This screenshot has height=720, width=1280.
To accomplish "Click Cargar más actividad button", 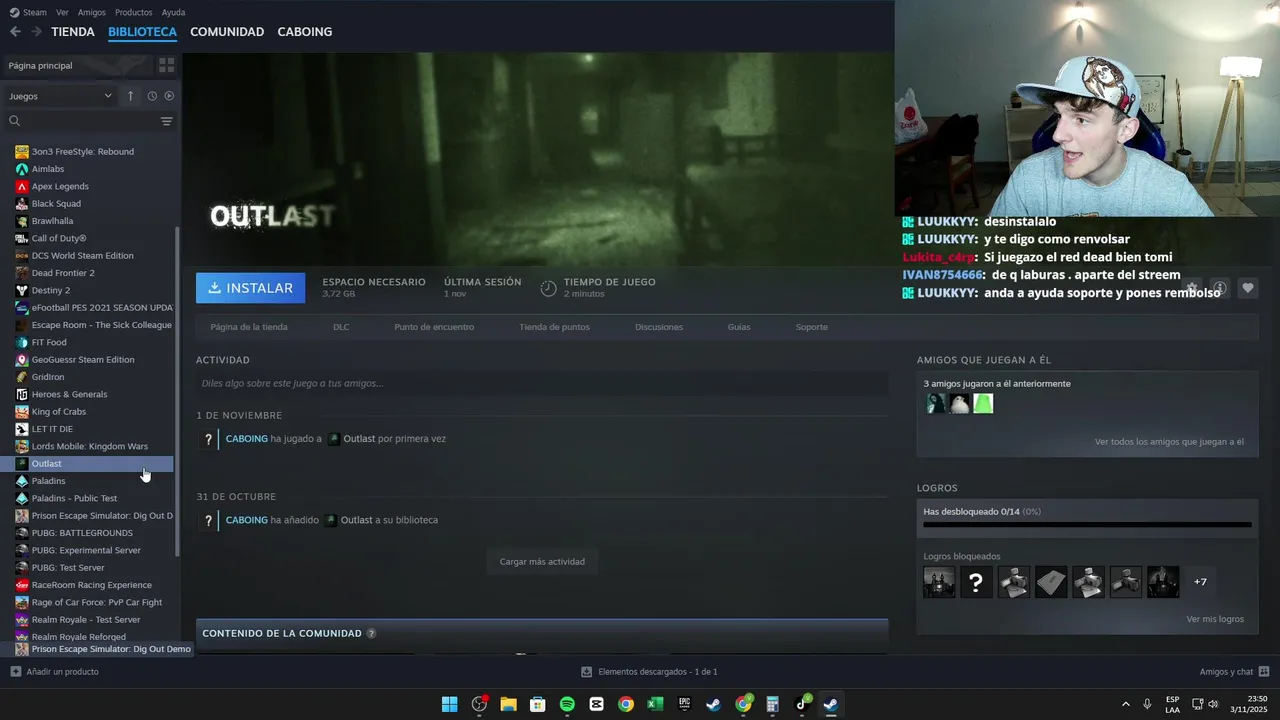I will click(x=542, y=561).
